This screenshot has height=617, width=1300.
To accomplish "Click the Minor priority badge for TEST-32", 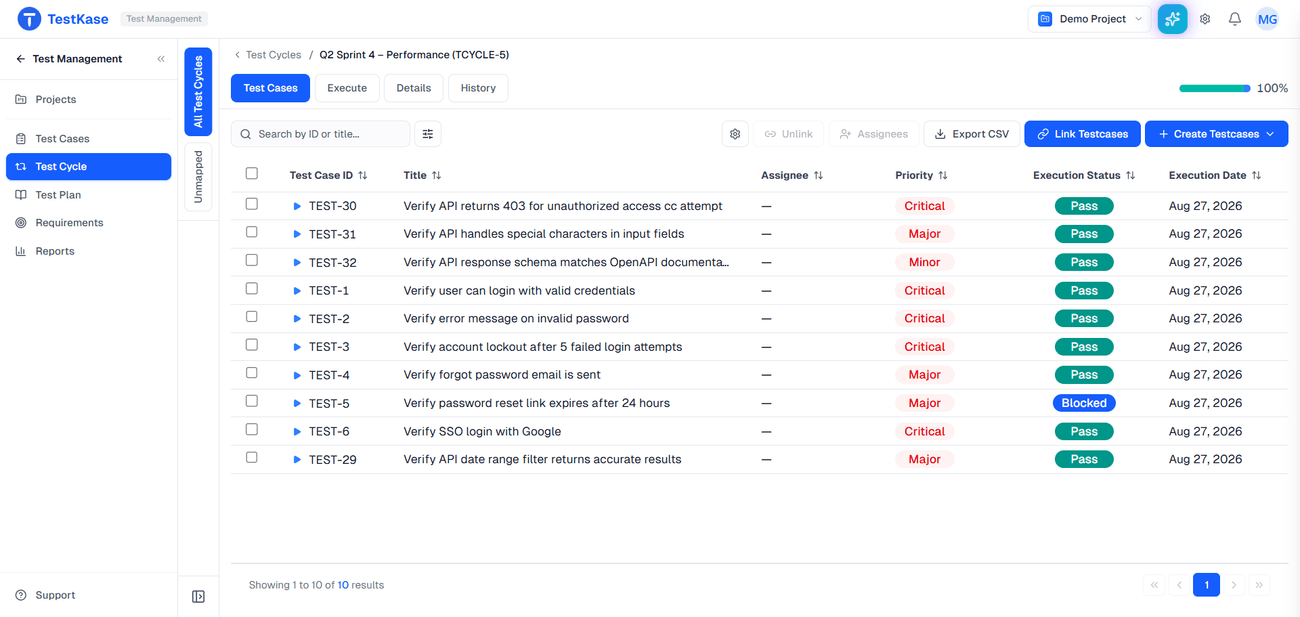I will 924,262.
